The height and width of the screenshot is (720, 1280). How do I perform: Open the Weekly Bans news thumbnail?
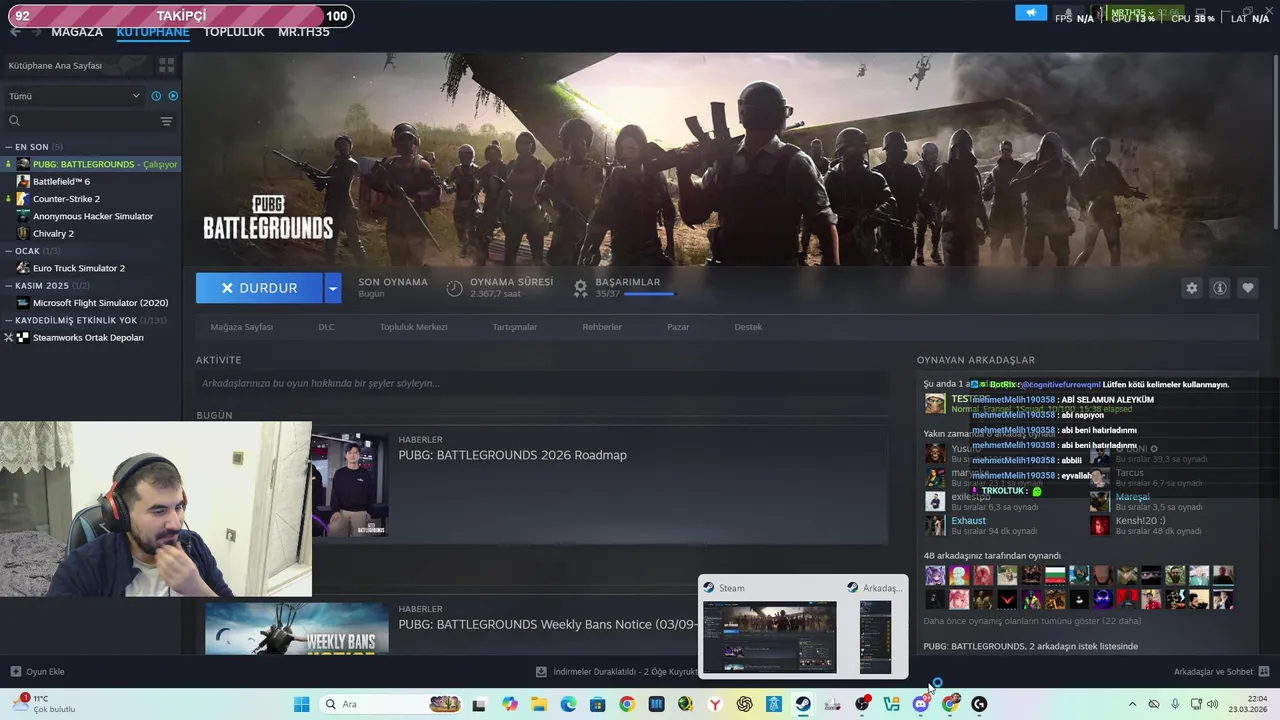point(296,628)
